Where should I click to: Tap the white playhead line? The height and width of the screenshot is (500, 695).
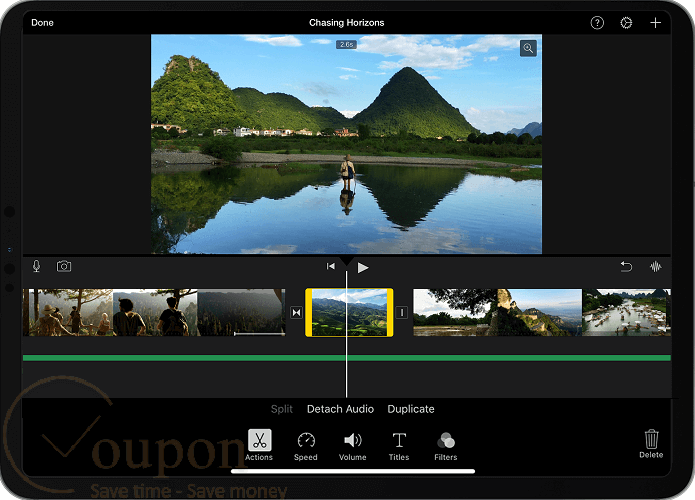coord(346,335)
